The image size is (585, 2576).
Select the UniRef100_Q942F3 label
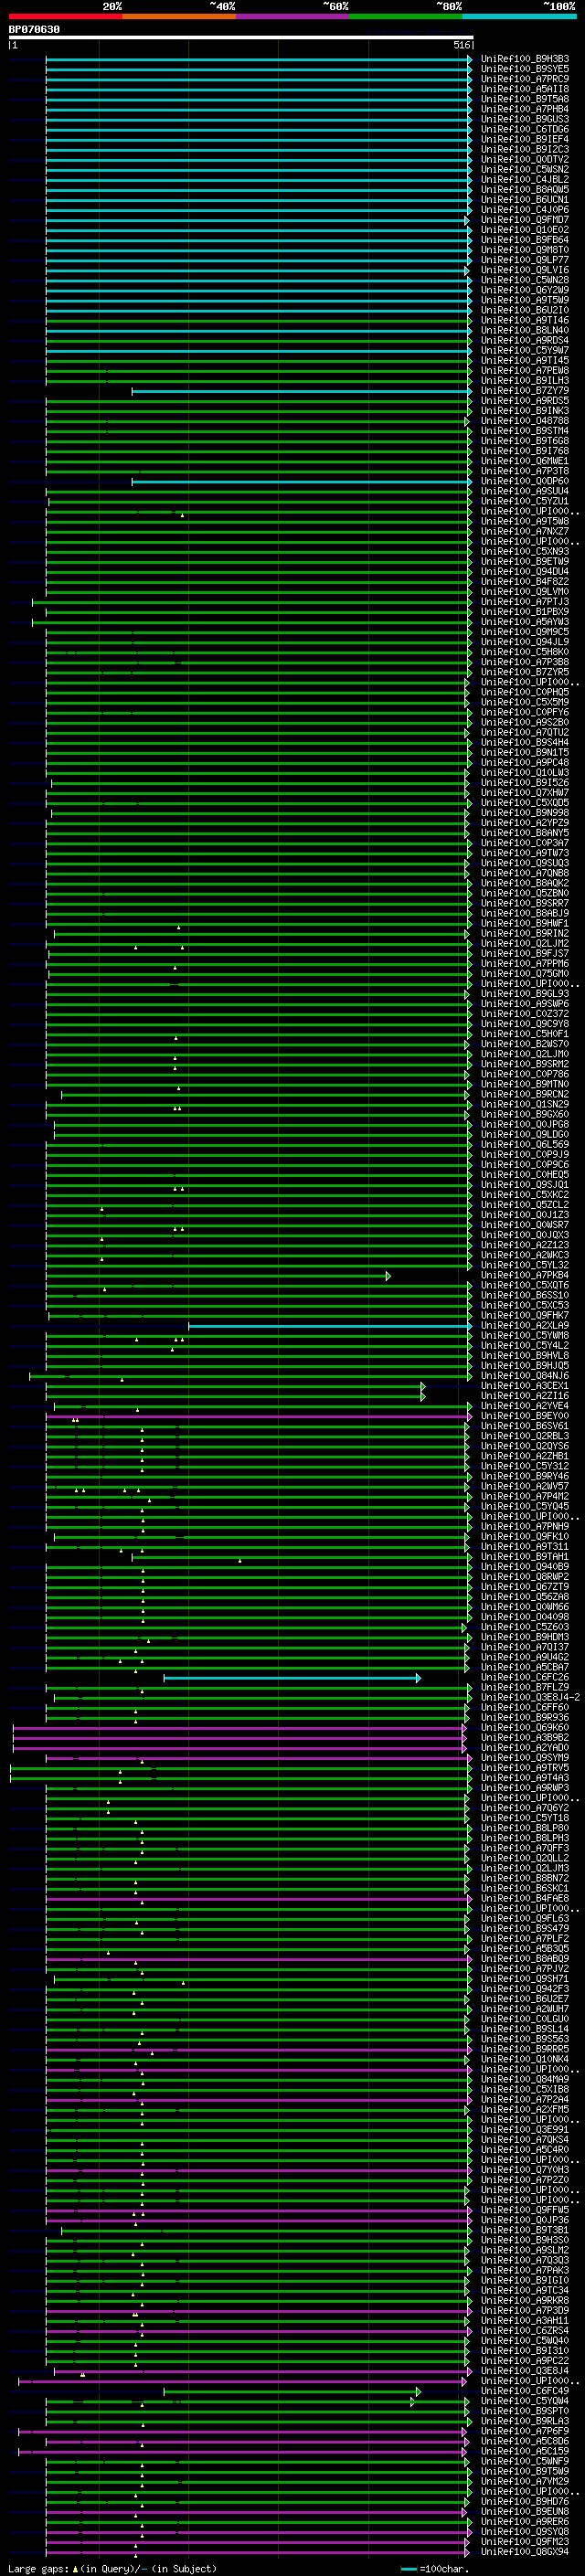pyautogui.click(x=524, y=1989)
